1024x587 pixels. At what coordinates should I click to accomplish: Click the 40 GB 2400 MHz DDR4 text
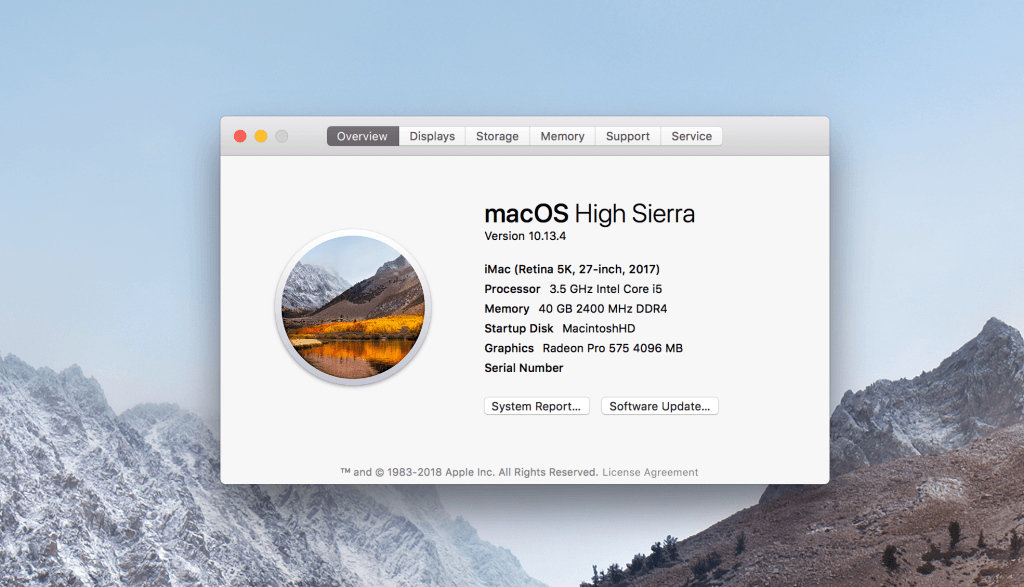click(603, 309)
